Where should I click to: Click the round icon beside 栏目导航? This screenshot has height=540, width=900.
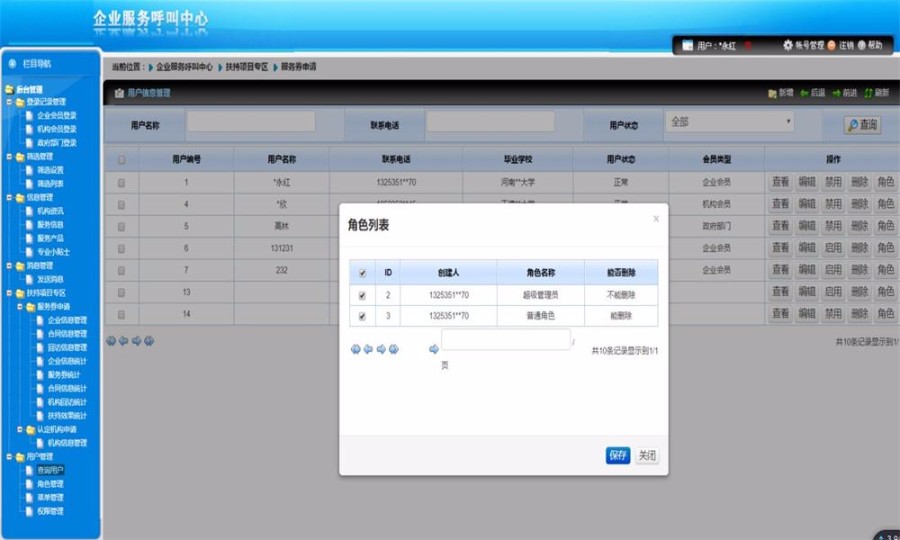click(12, 64)
